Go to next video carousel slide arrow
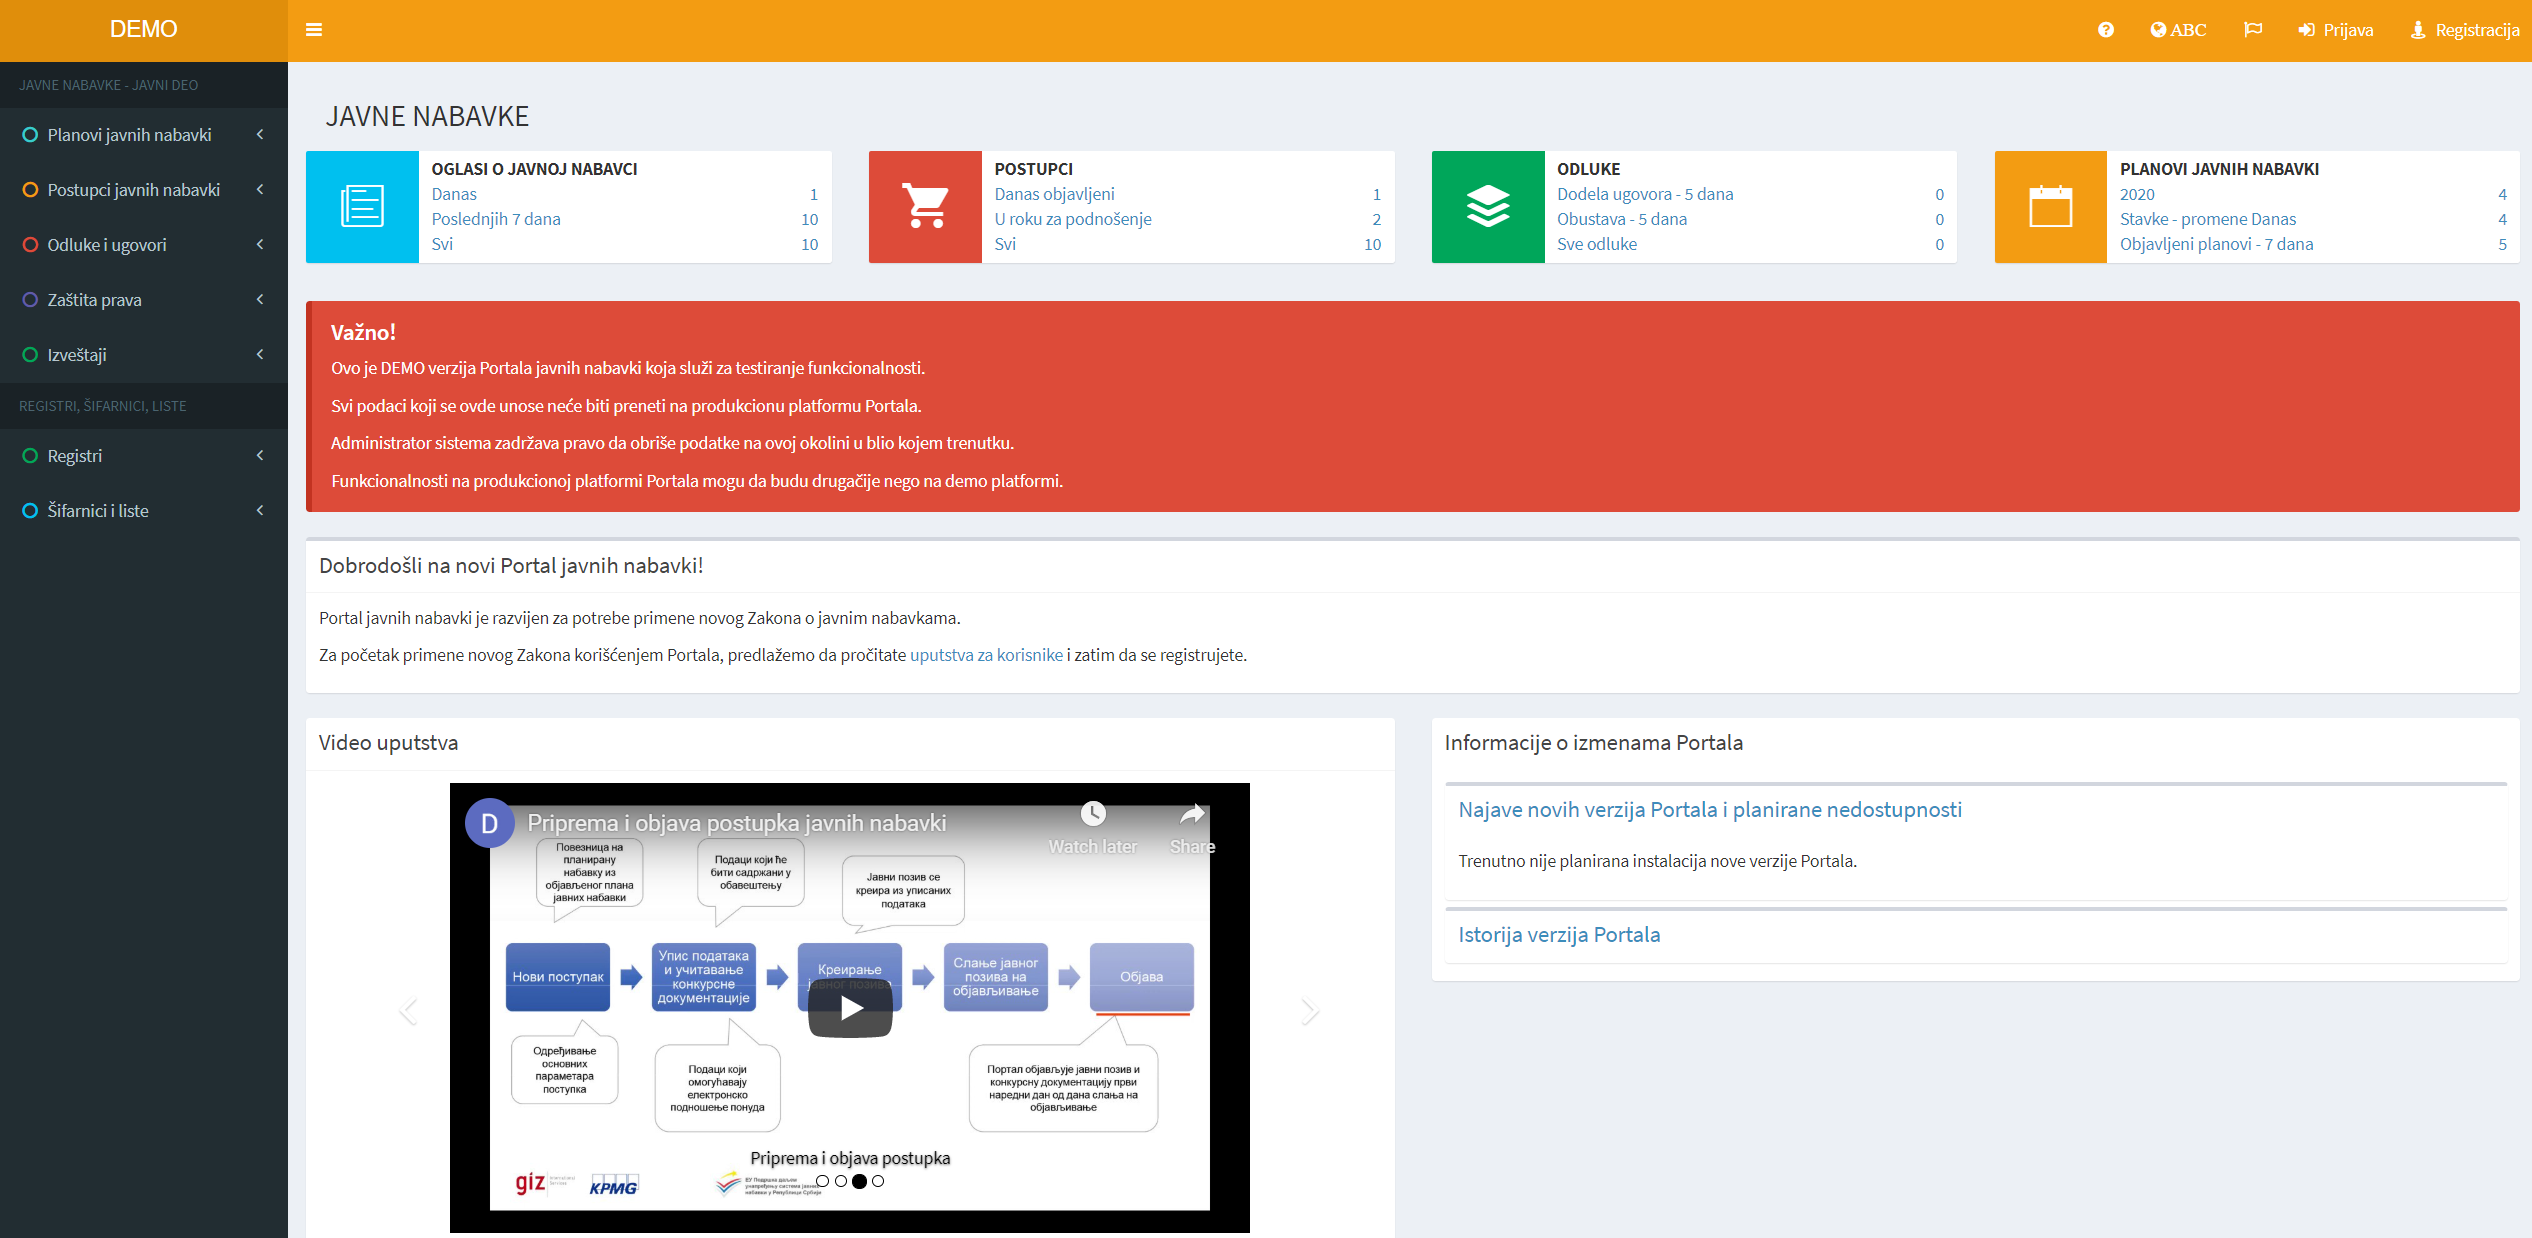The height and width of the screenshot is (1238, 2532). 1310,1011
